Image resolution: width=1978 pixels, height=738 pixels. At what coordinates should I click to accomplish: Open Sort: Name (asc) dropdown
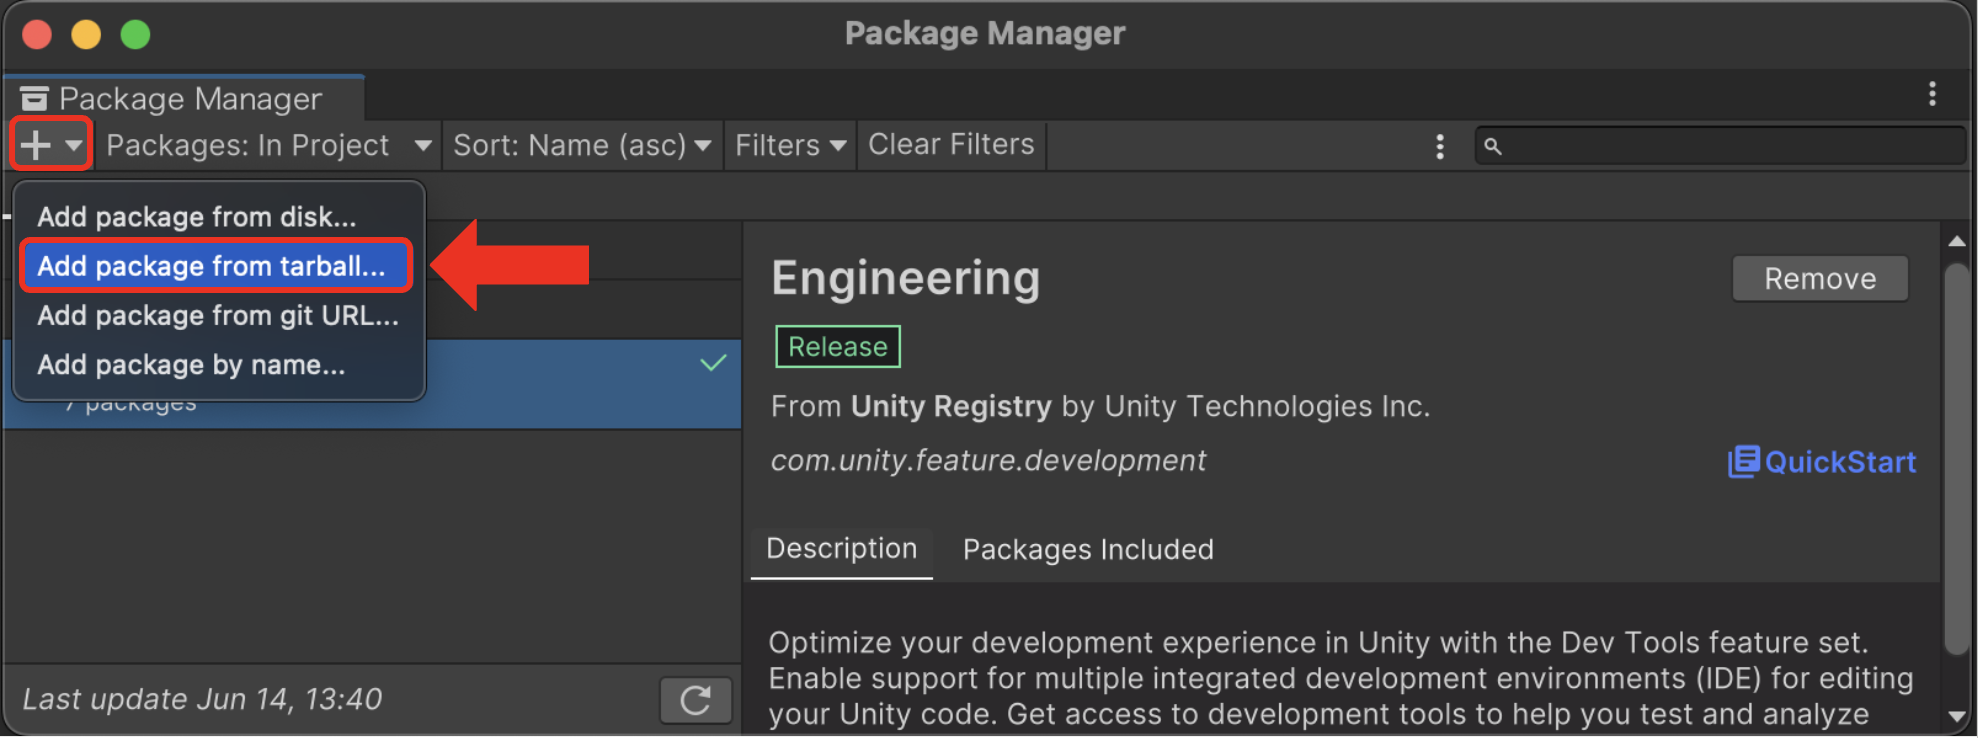(x=582, y=145)
